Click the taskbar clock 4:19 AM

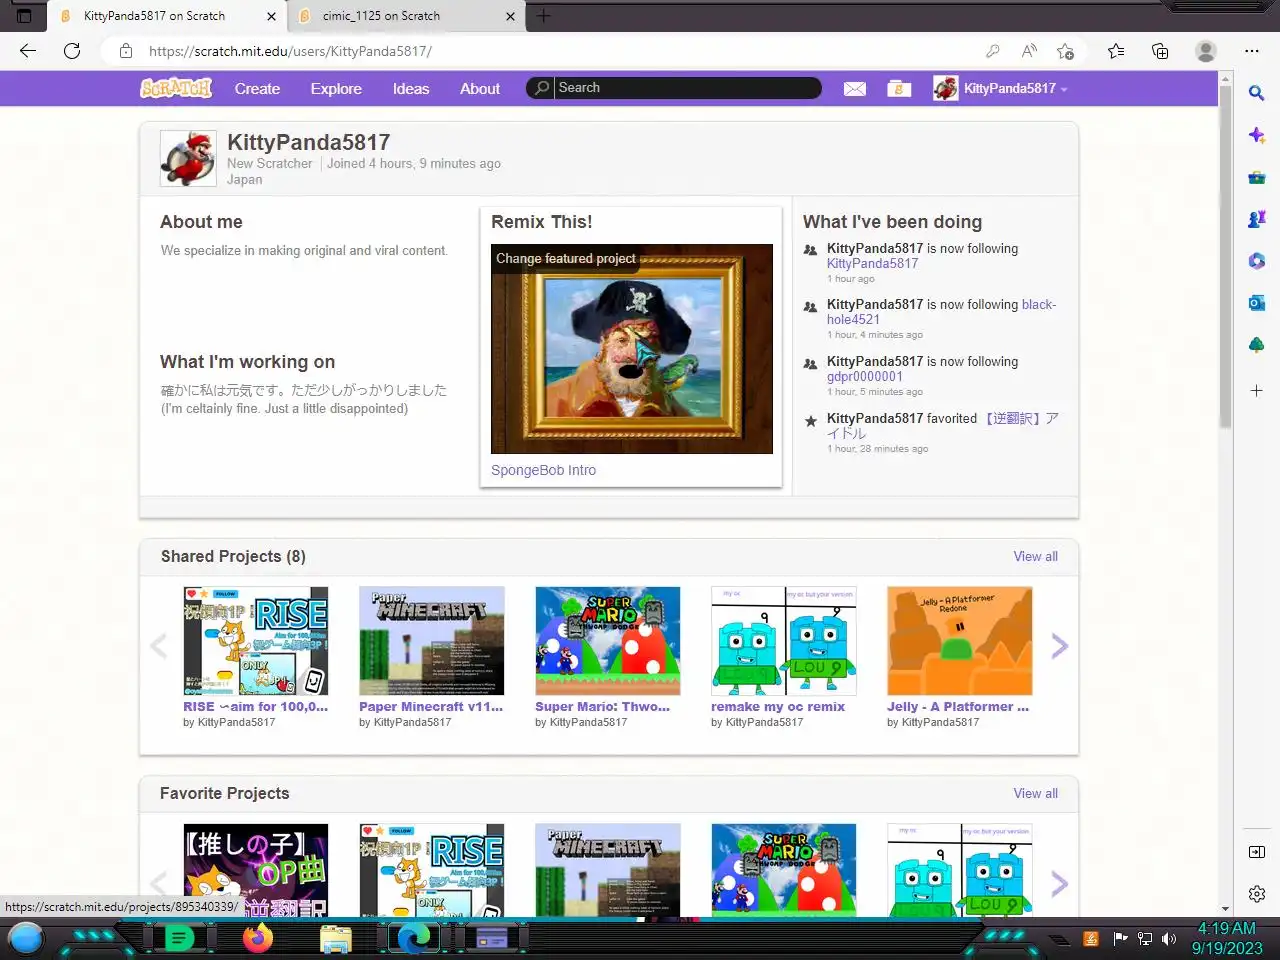(1227, 928)
